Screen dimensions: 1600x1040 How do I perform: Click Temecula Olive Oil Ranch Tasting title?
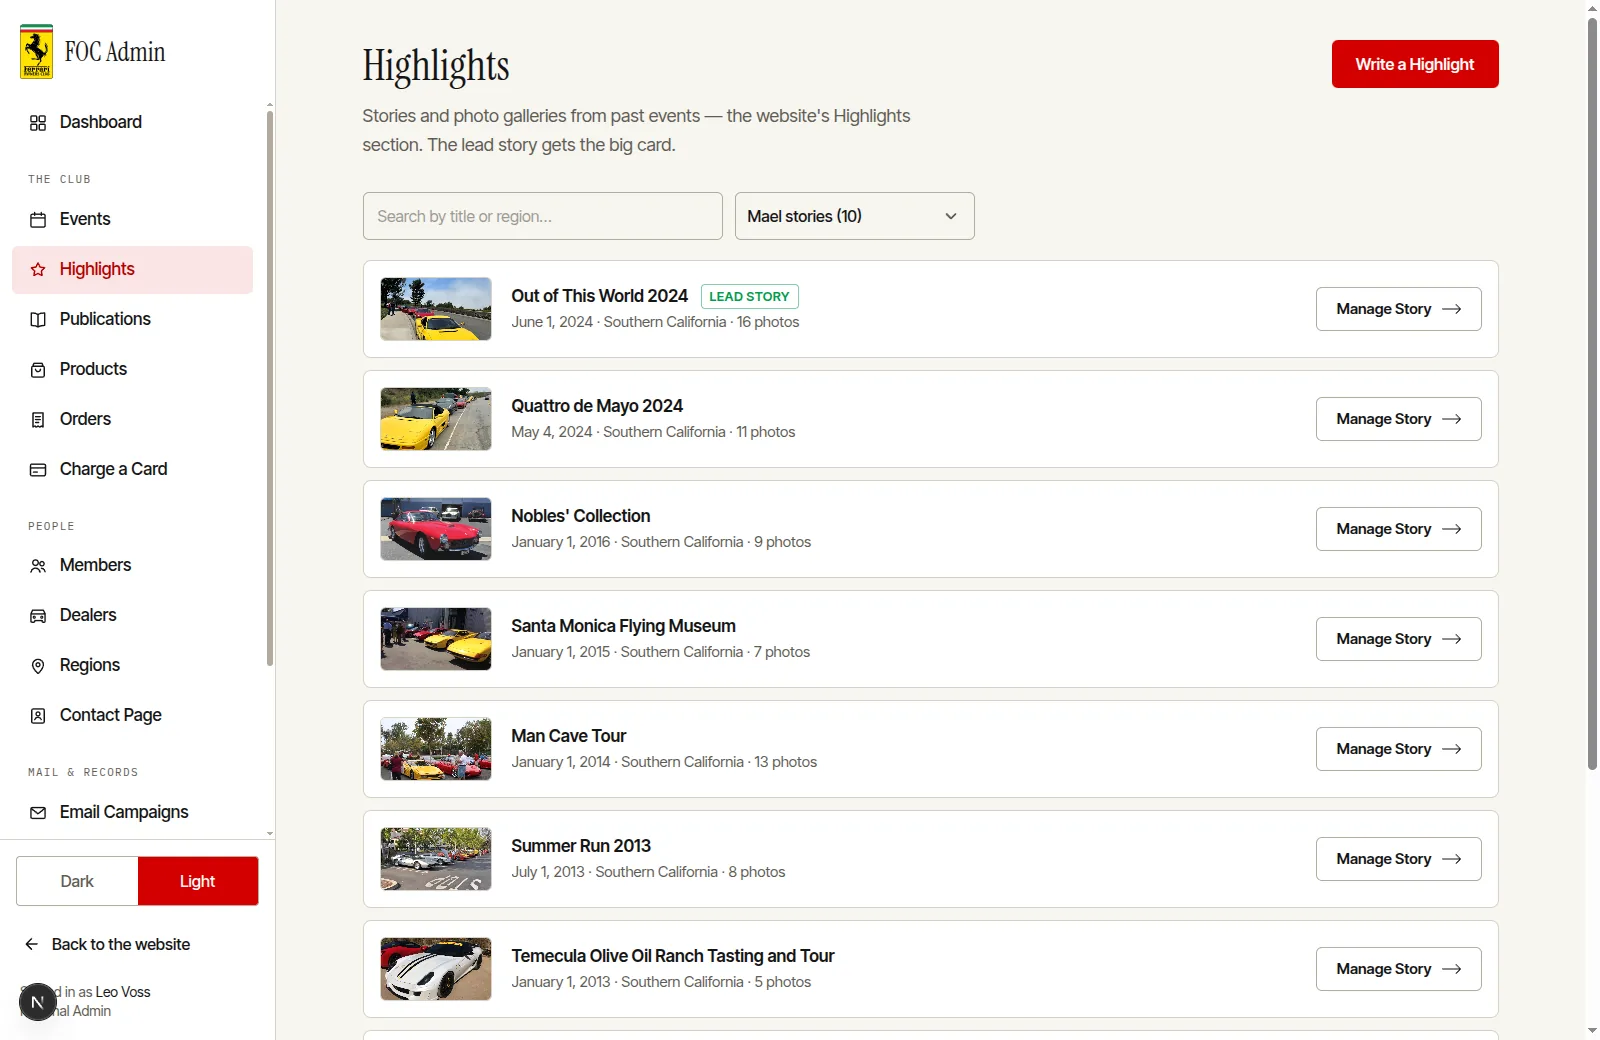(x=673, y=956)
